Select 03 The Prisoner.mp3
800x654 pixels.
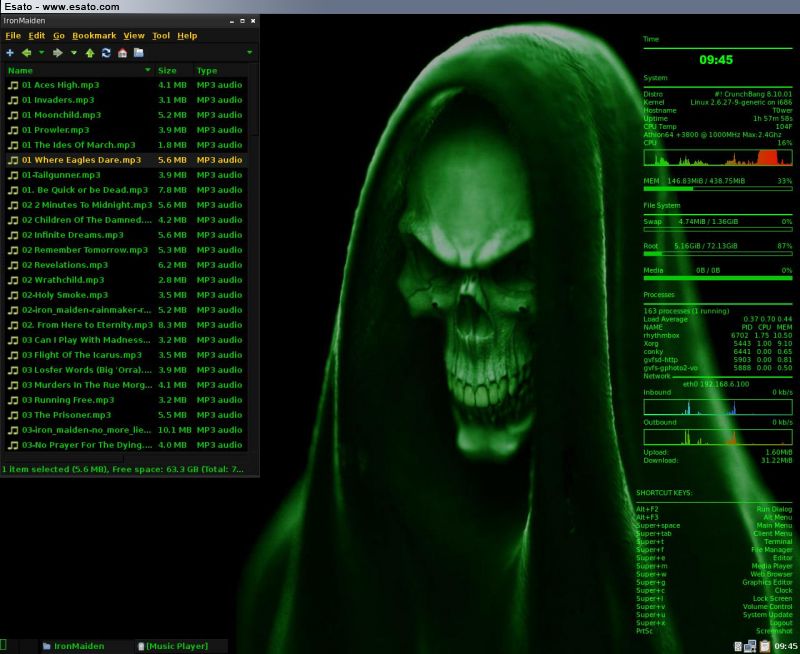(x=127, y=415)
